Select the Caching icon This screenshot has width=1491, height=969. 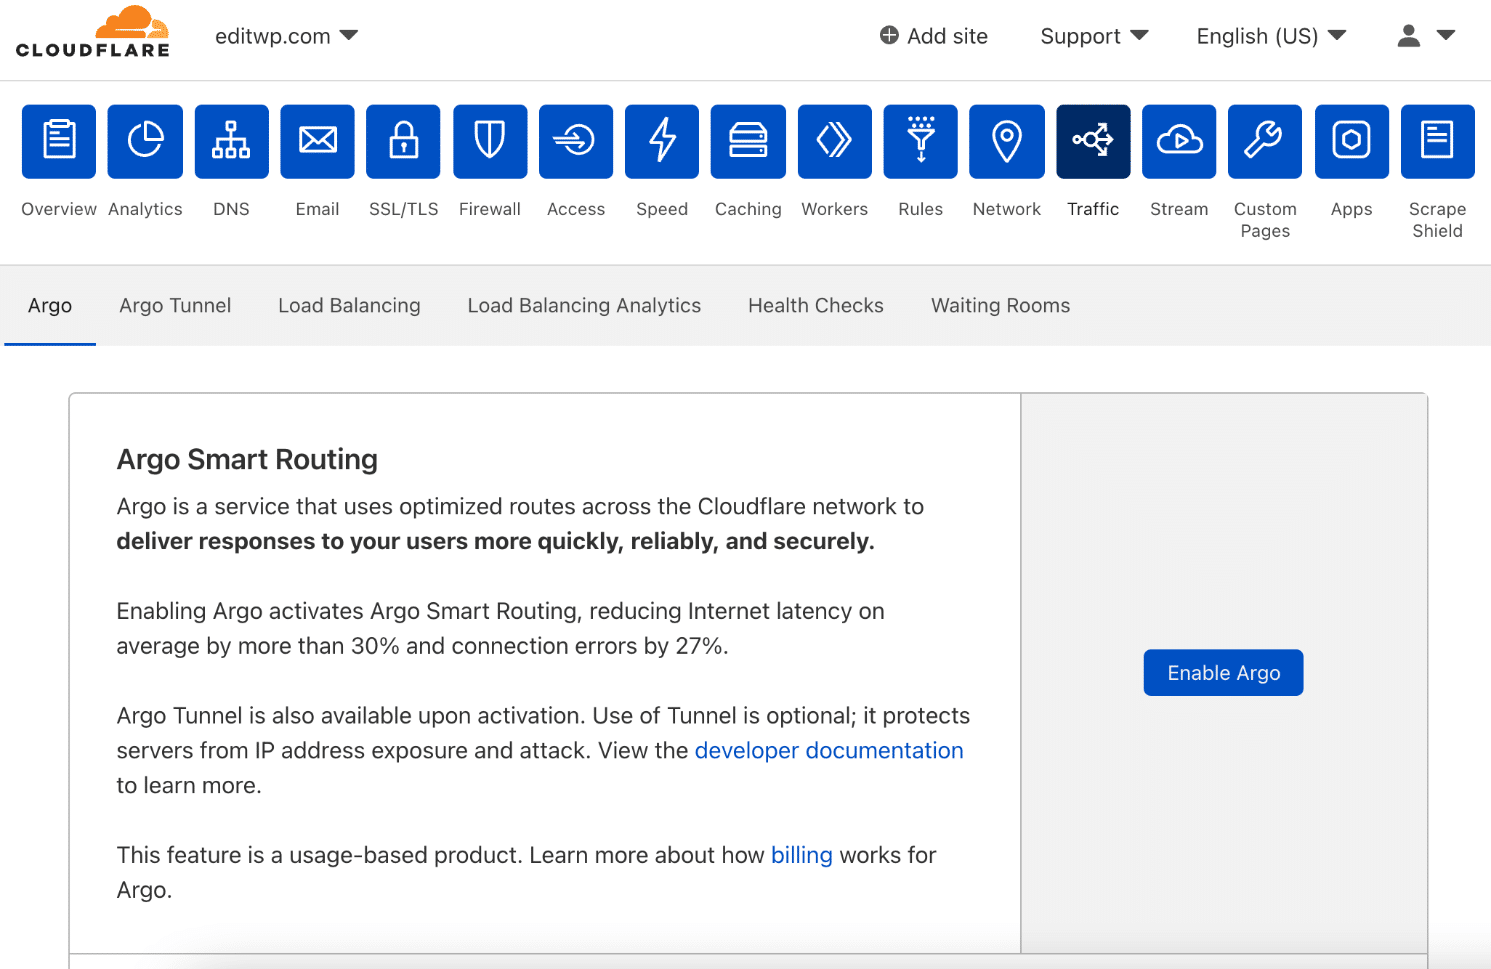(x=747, y=141)
